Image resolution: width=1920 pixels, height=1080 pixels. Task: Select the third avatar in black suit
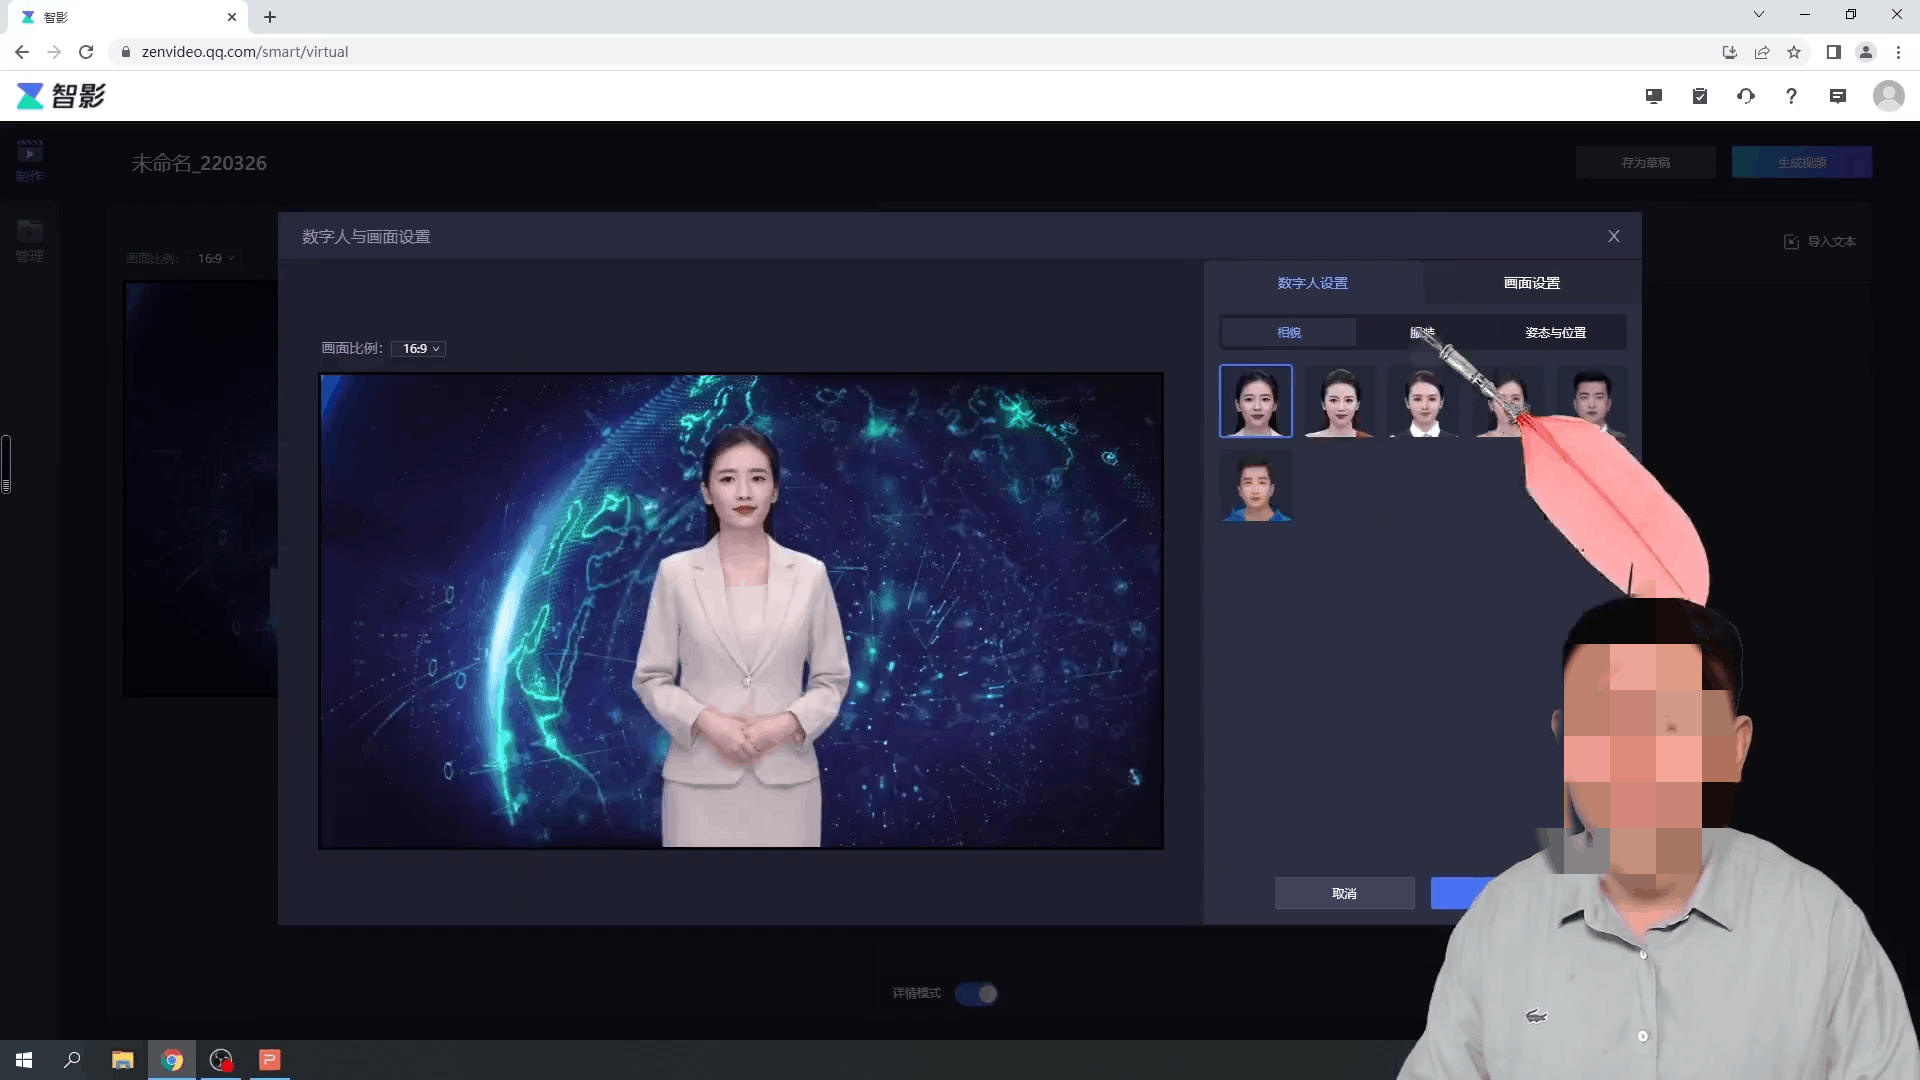pos(1424,401)
